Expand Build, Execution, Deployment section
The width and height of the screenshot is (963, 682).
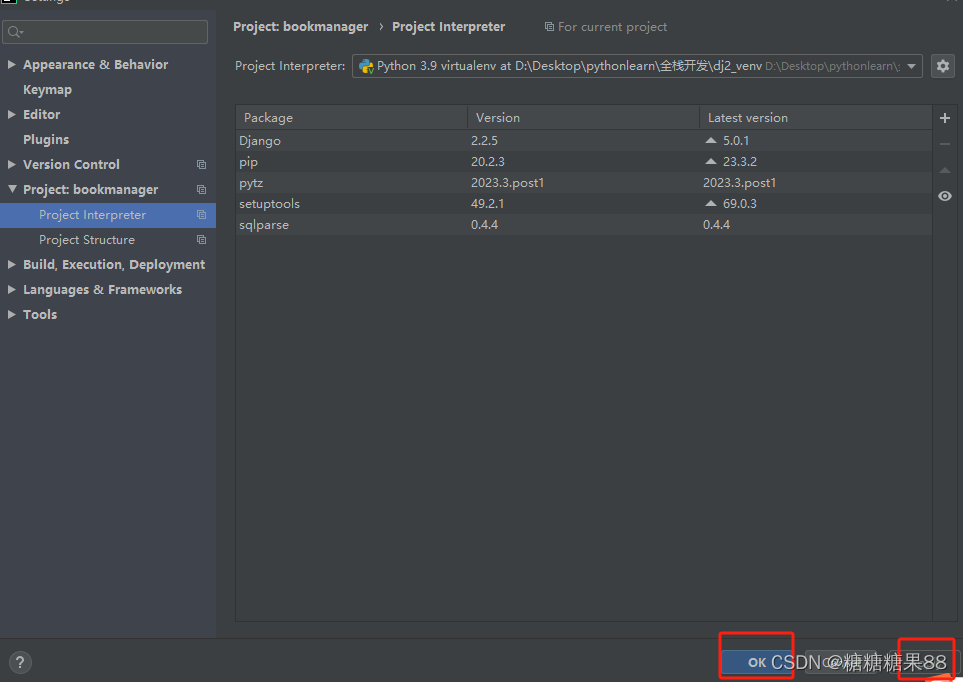click(11, 265)
